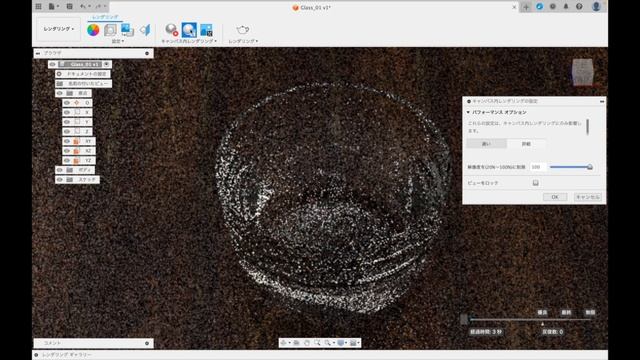Expand the Setup panel dropdown
Viewport: 640px width, 360px height.
(x=118, y=41)
